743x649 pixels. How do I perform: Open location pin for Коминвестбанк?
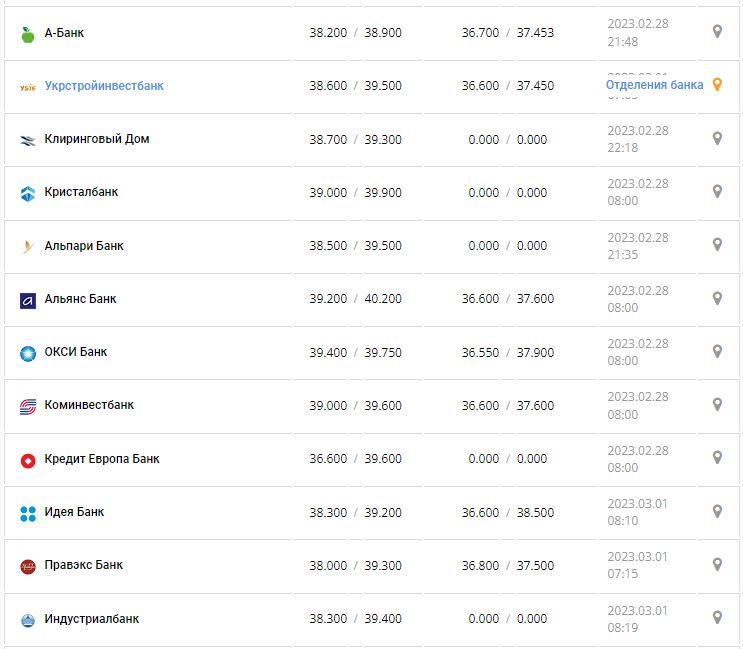click(717, 405)
